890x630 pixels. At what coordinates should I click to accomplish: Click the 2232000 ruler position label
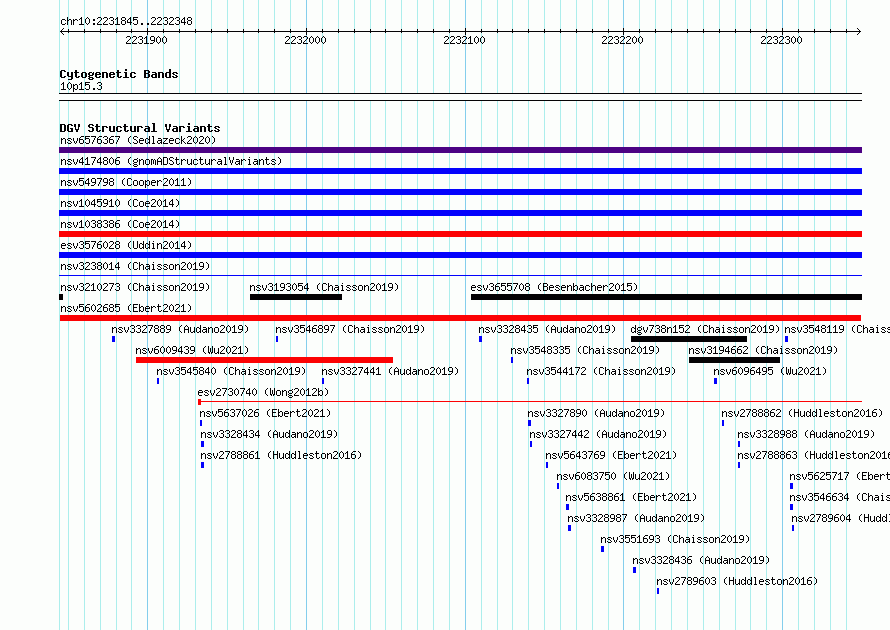click(x=305, y=40)
